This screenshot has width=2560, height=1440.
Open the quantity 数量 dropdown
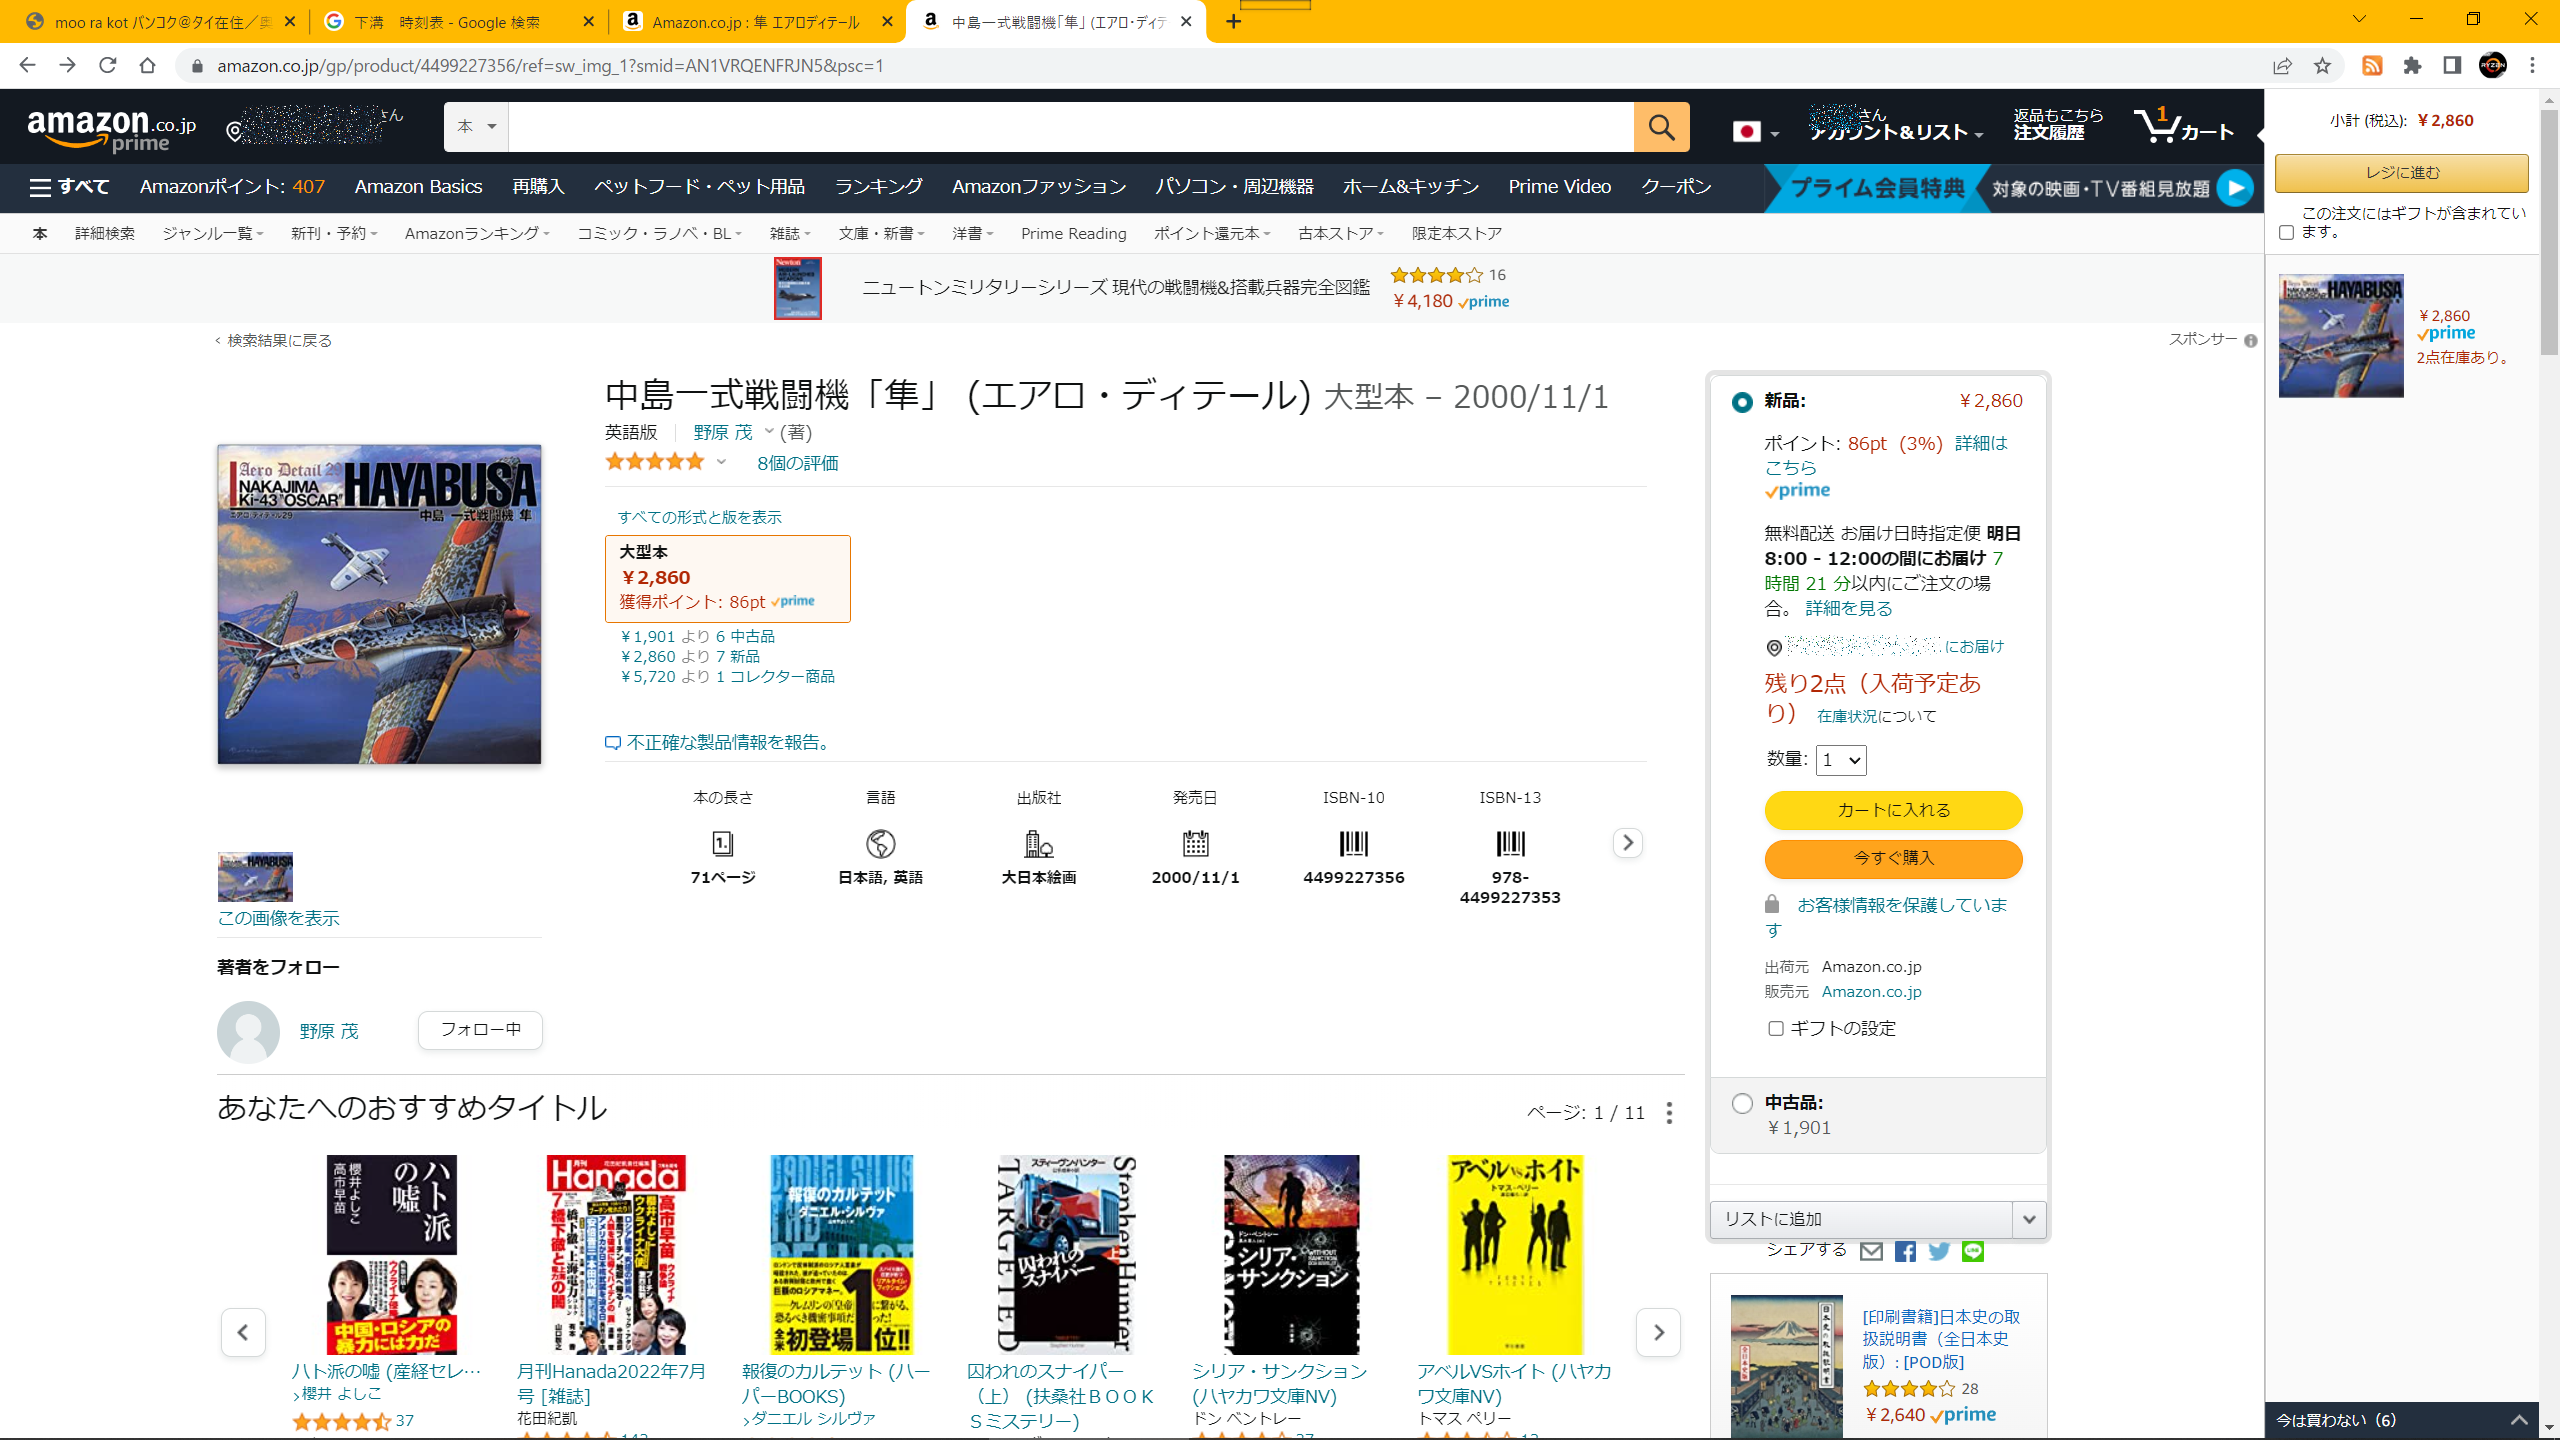(x=1841, y=760)
